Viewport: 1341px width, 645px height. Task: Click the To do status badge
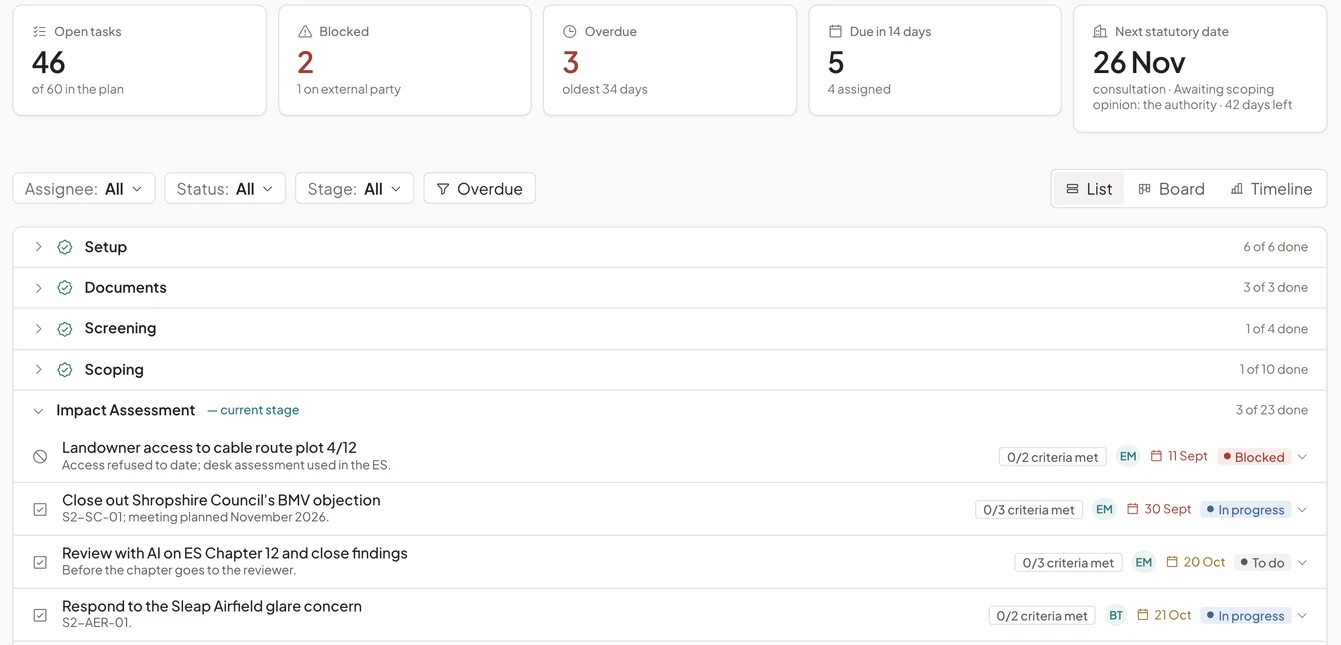[1263, 563]
